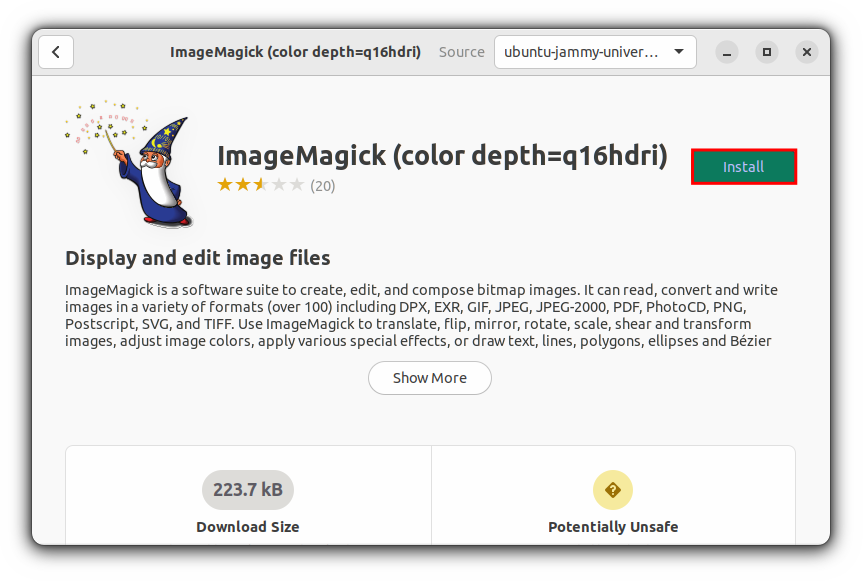Install ImageMagick
This screenshot has height=581, width=863.
coord(744,167)
